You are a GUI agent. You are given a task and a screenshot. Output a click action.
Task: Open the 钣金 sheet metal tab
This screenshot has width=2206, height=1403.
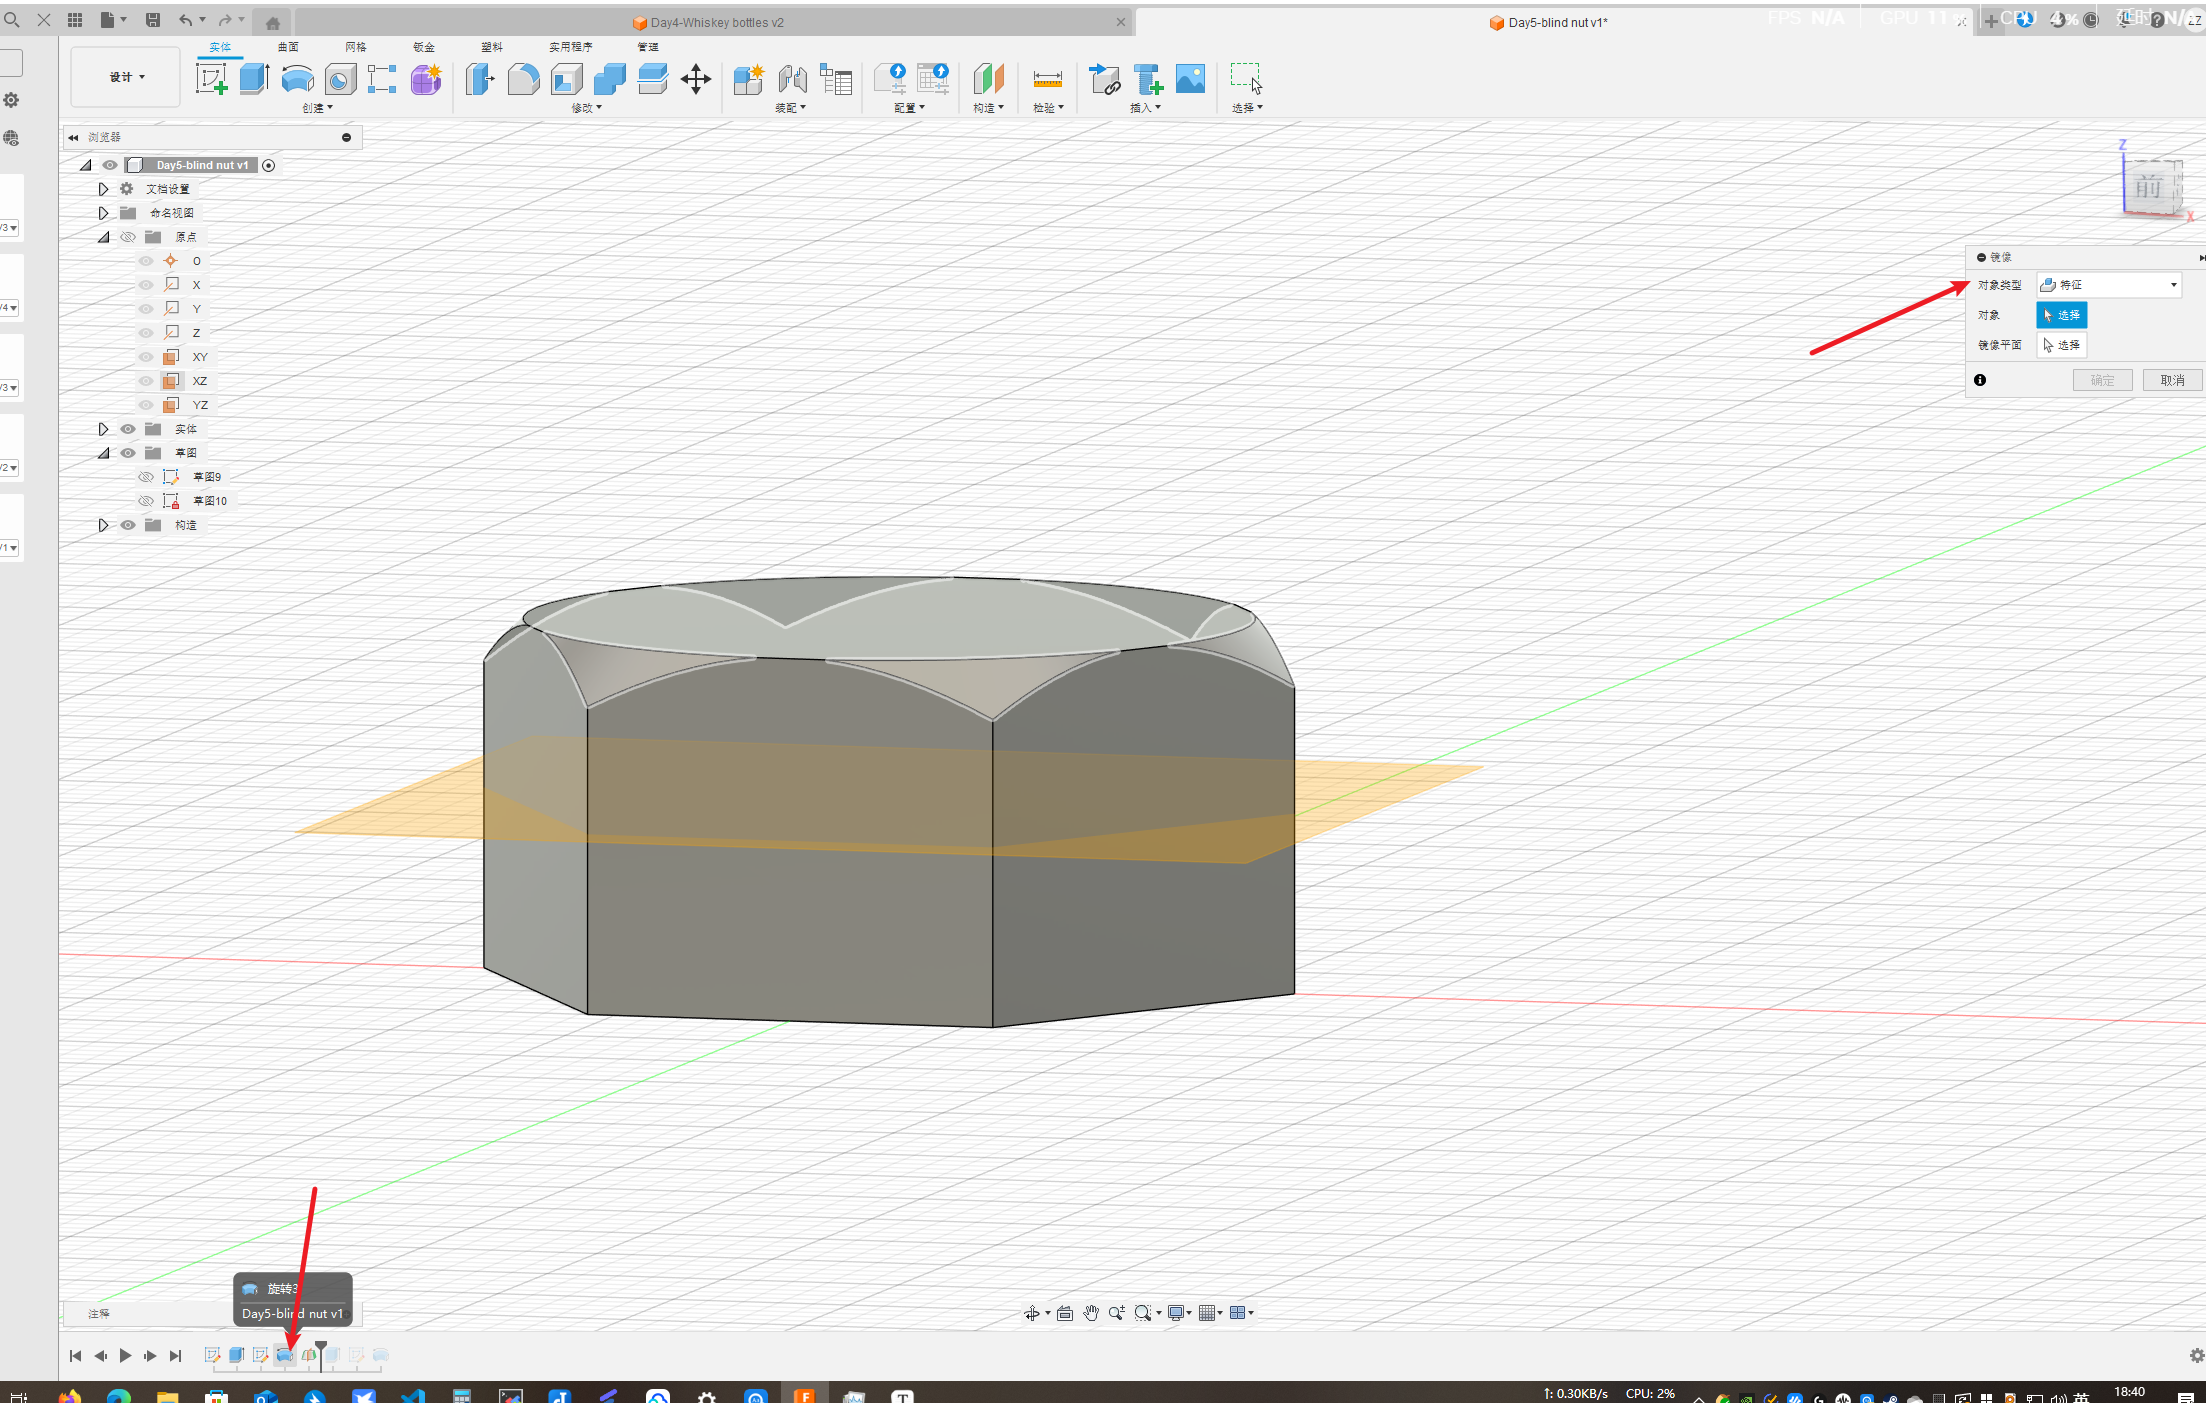click(424, 47)
